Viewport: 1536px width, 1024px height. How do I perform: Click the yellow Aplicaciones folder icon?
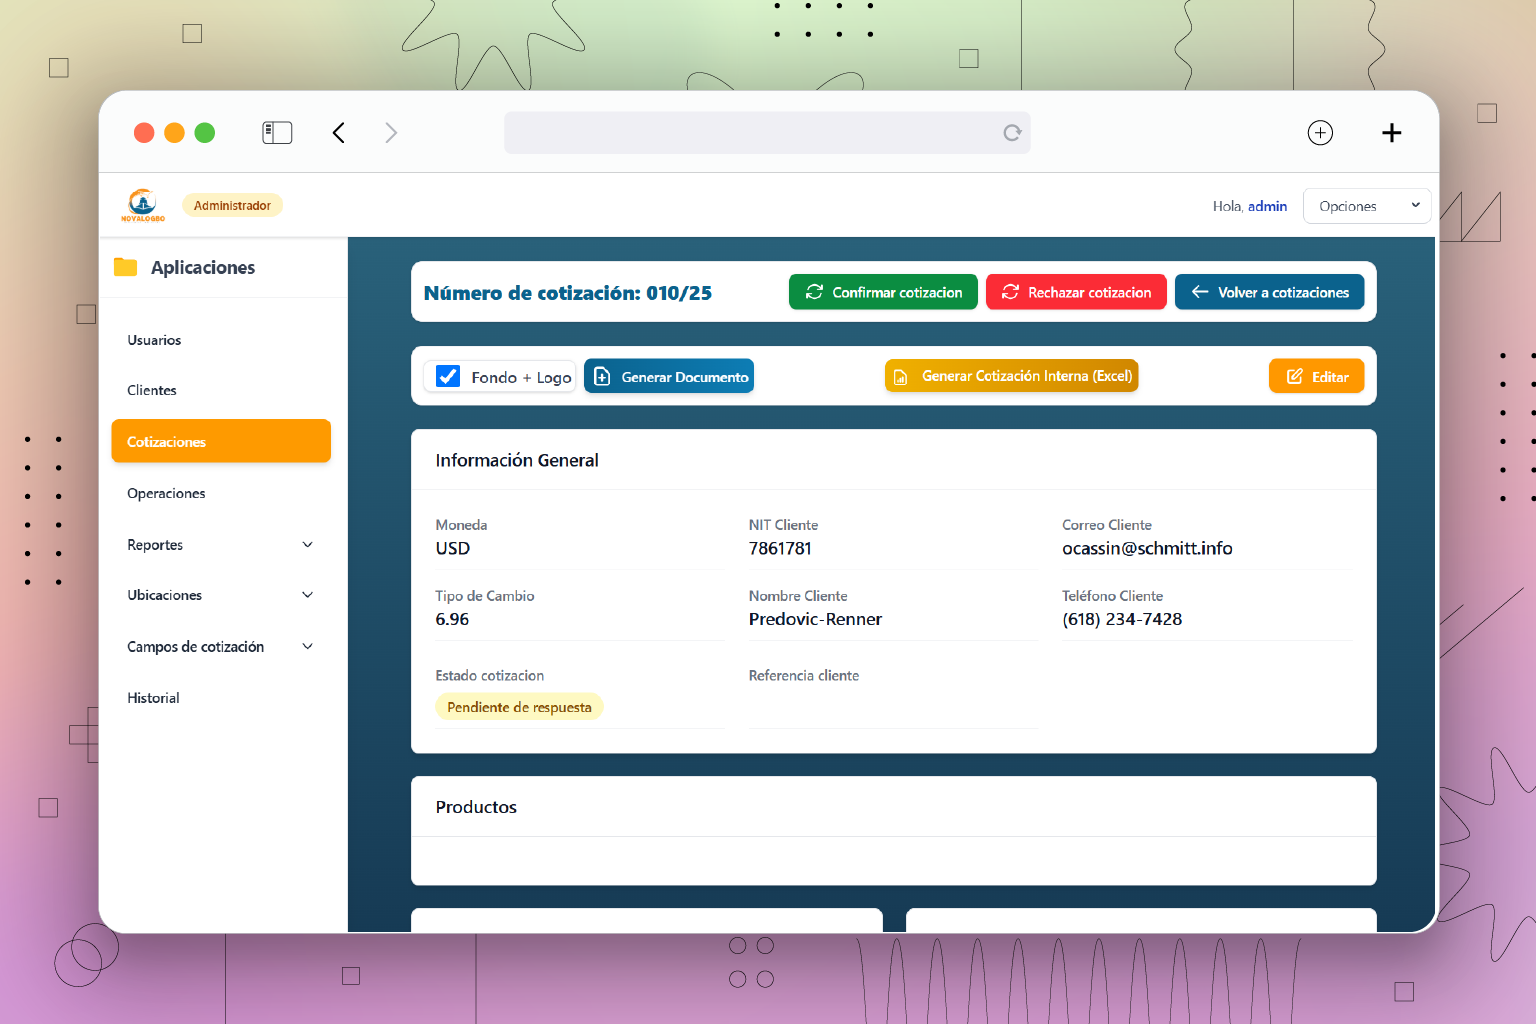click(x=126, y=267)
